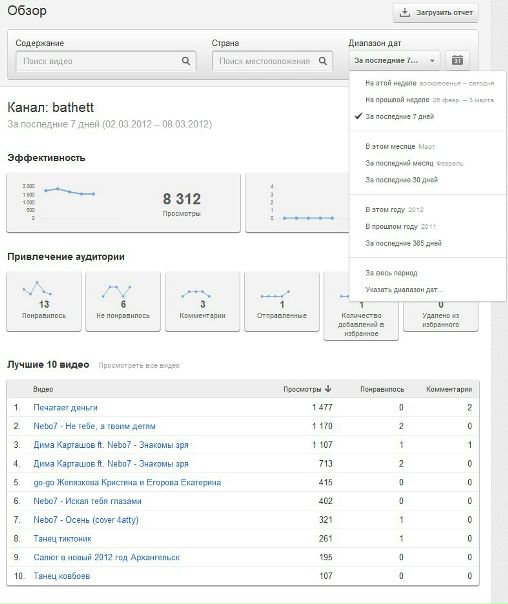508x604 pixels.
Task: Open the views card showing 8 312
Action: 123,203
